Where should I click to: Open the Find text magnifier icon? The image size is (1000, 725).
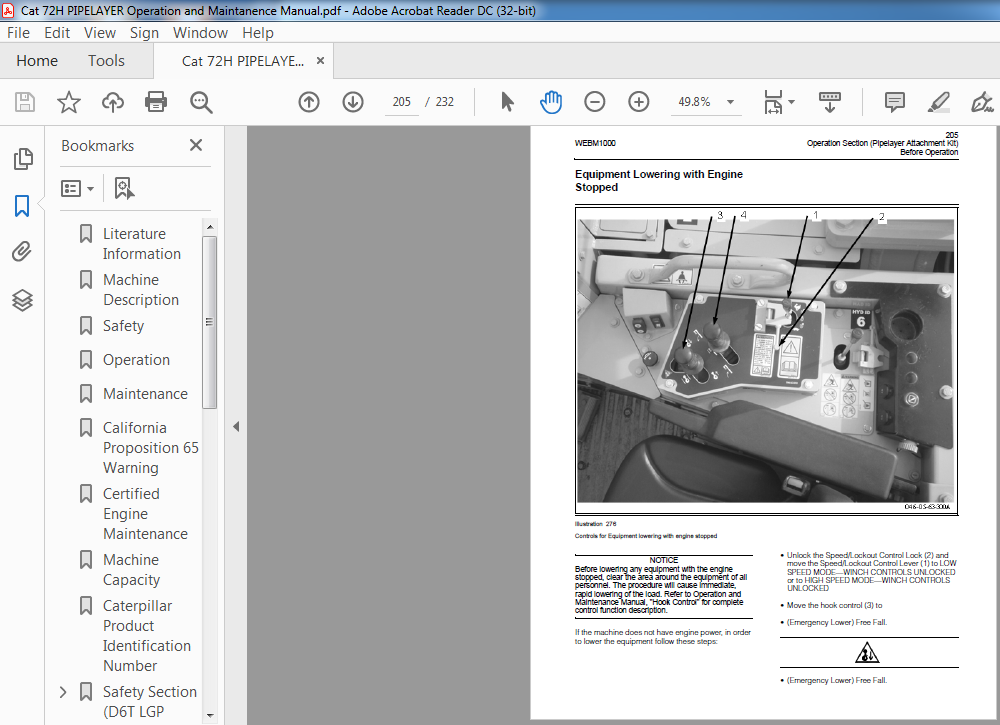[201, 102]
